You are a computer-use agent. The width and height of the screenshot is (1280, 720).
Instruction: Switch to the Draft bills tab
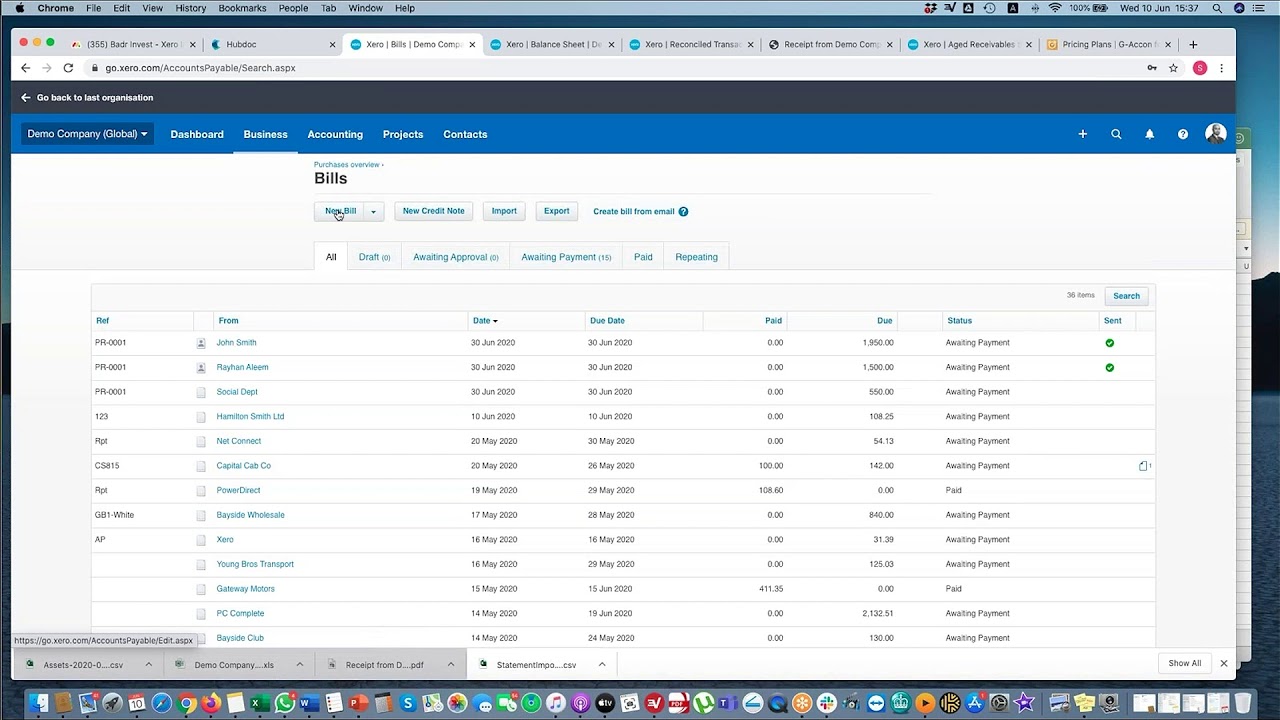[374, 257]
